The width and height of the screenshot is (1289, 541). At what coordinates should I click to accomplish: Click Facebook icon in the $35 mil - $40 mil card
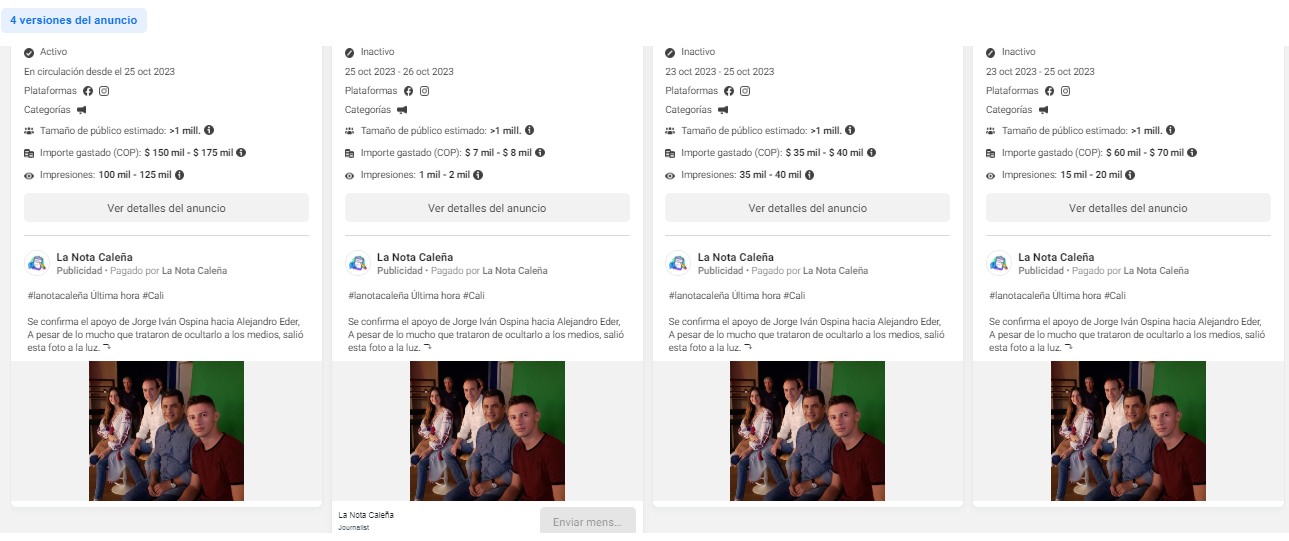coord(729,91)
